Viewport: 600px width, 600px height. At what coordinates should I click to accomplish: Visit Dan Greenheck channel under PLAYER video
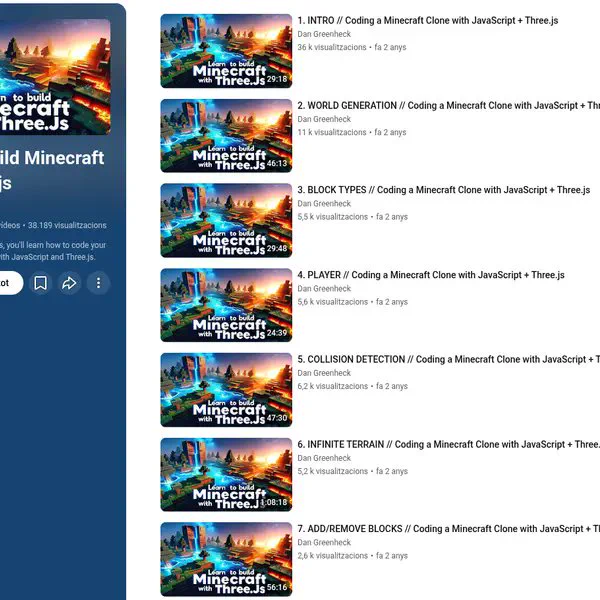point(324,289)
